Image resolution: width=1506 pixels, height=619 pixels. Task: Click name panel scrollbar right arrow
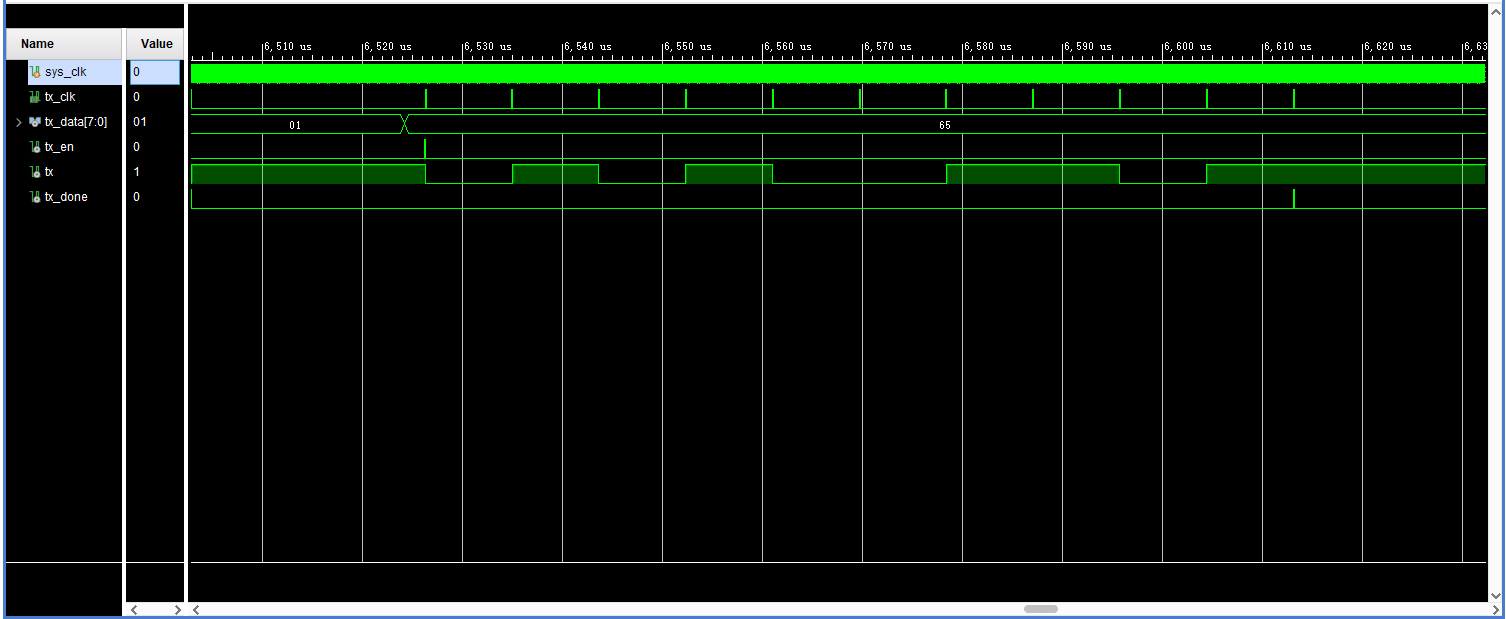coord(177,609)
